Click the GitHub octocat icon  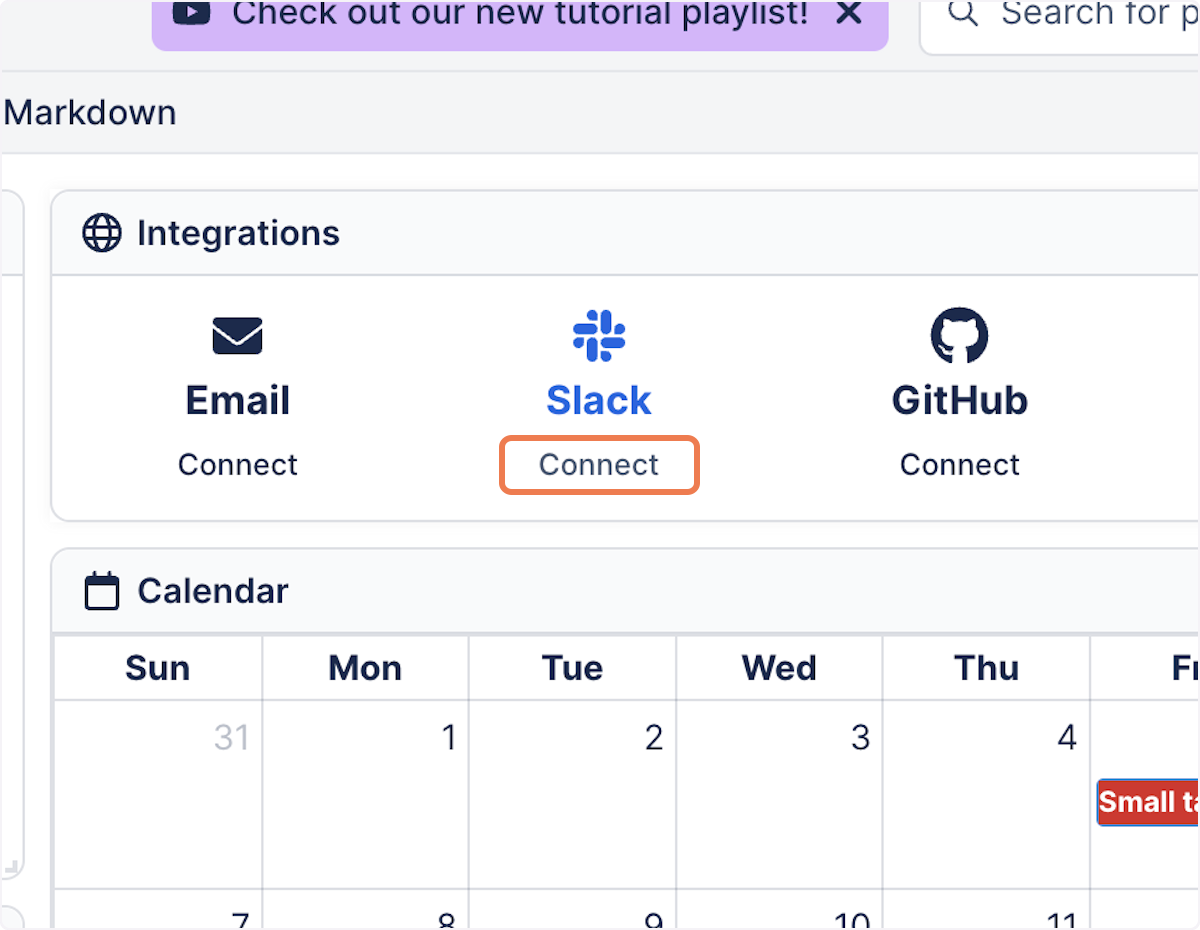click(x=960, y=336)
